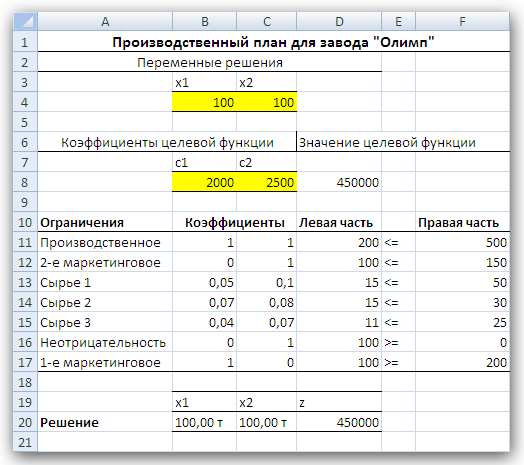This screenshot has width=524, height=465.
Task: Select row 4 header
Action: pyautogui.click(x=25, y=102)
